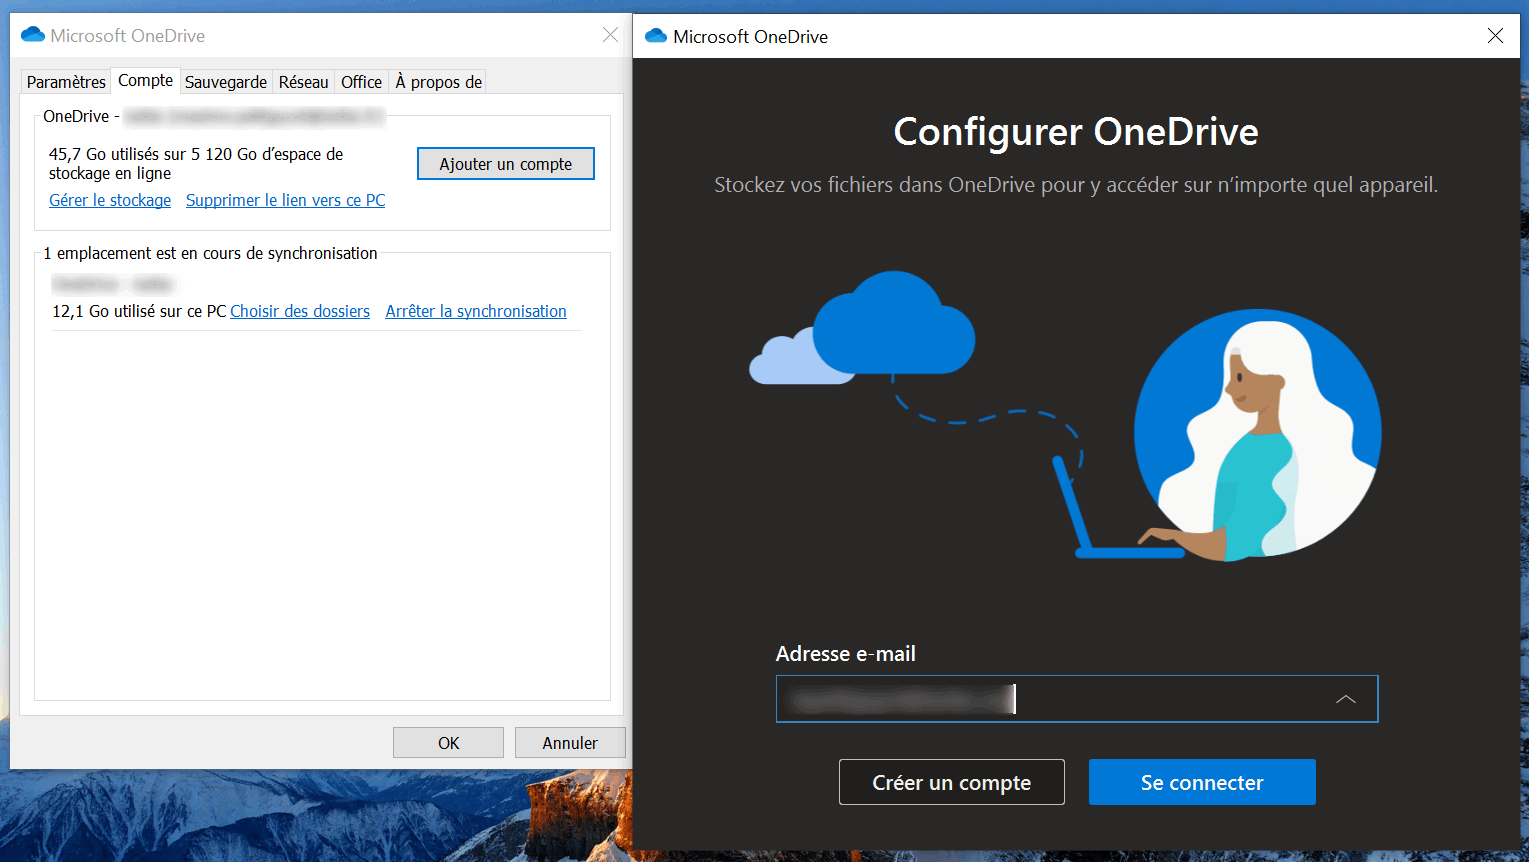This screenshot has width=1529, height=862.
Task: Select the Compte tab
Action: pyautogui.click(x=145, y=80)
